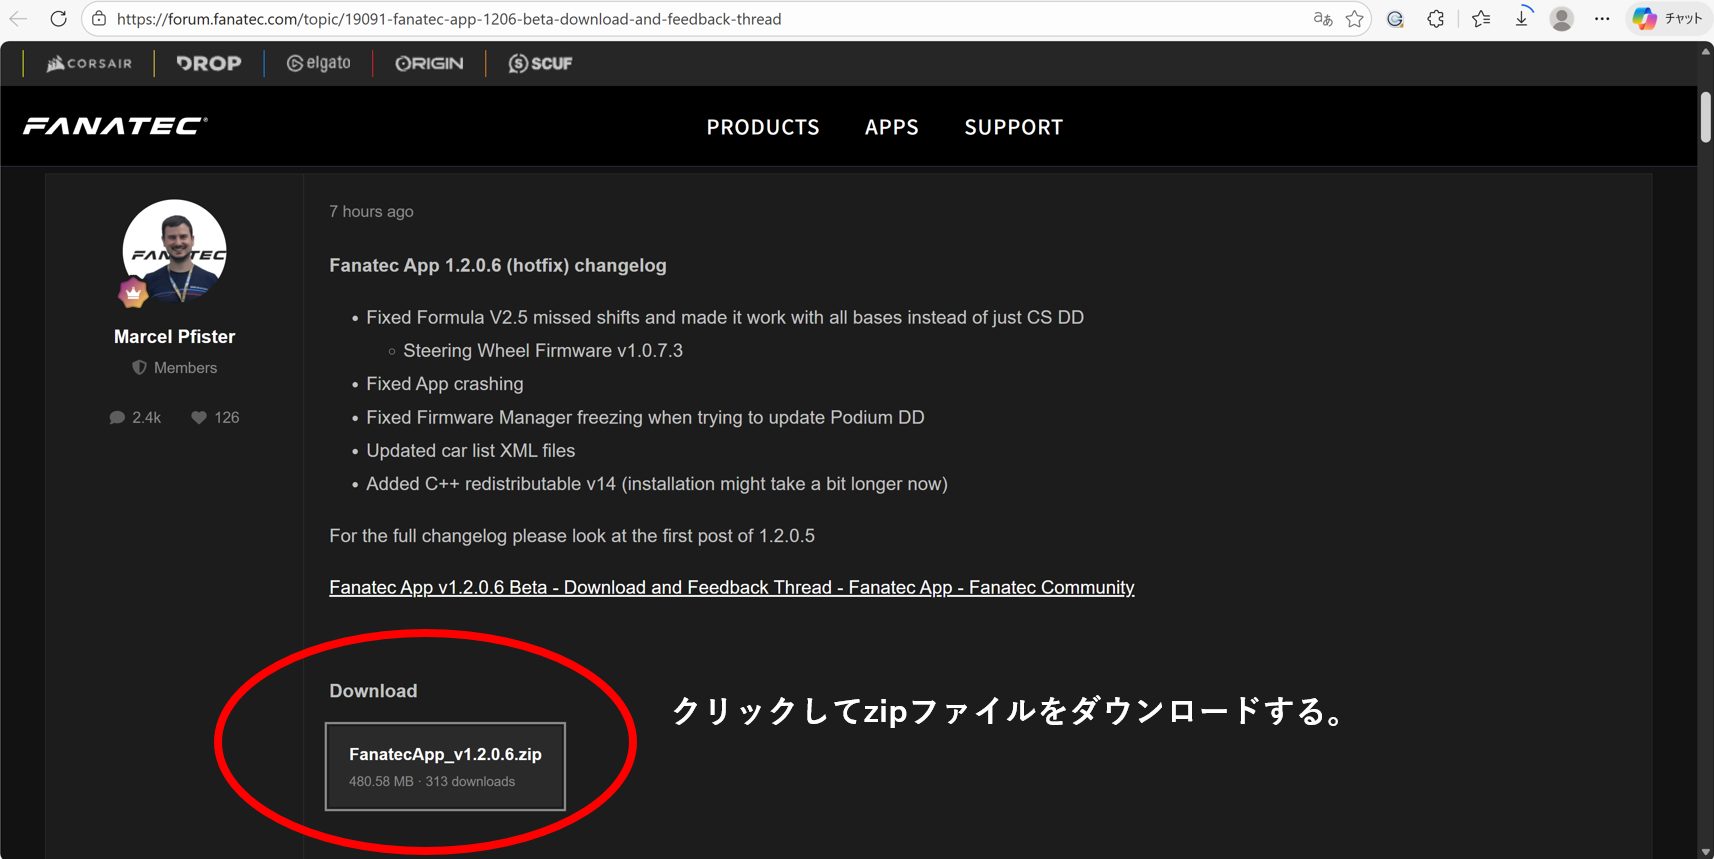
Task: Visit the Corsair brand link
Action: [x=90, y=63]
